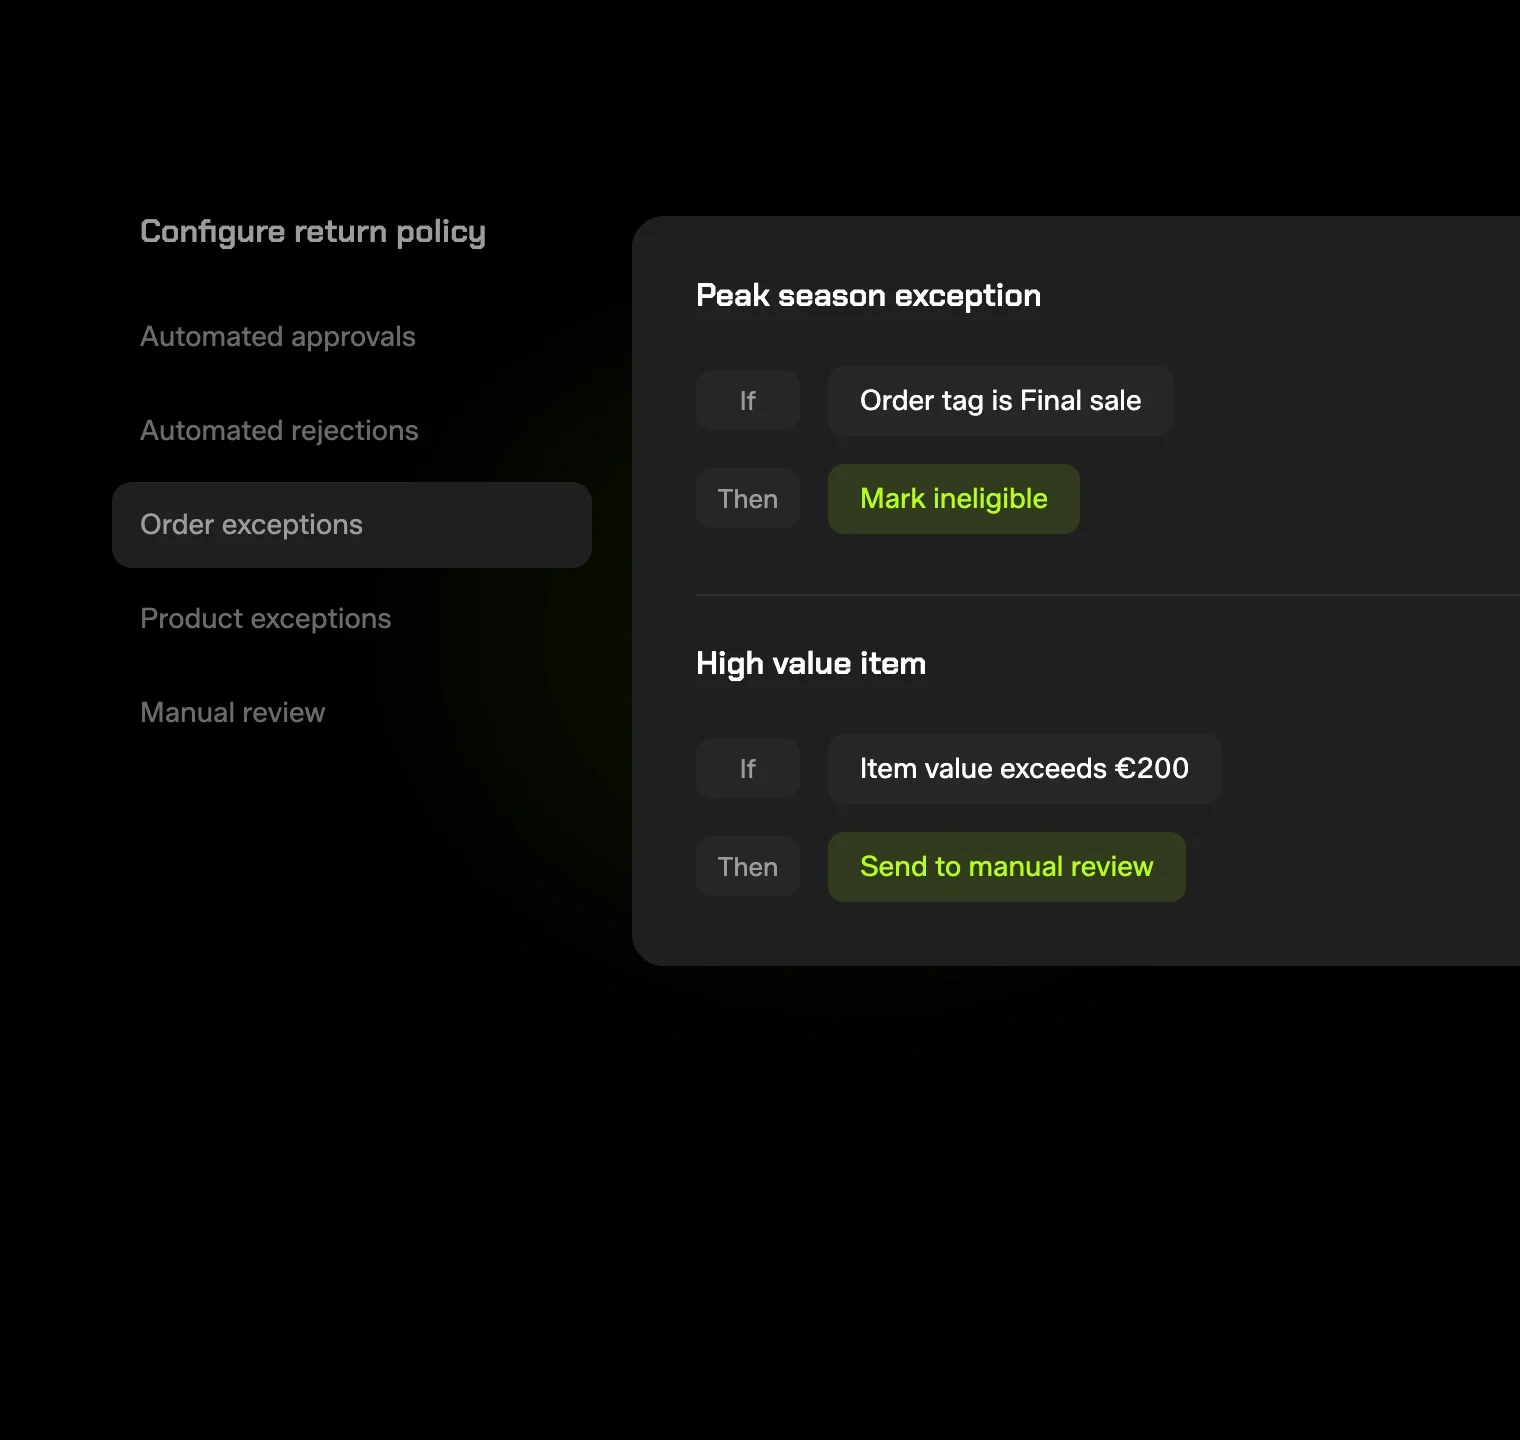1520x1440 pixels.
Task: Click the Then label beside Send to manual review
Action: click(x=748, y=867)
